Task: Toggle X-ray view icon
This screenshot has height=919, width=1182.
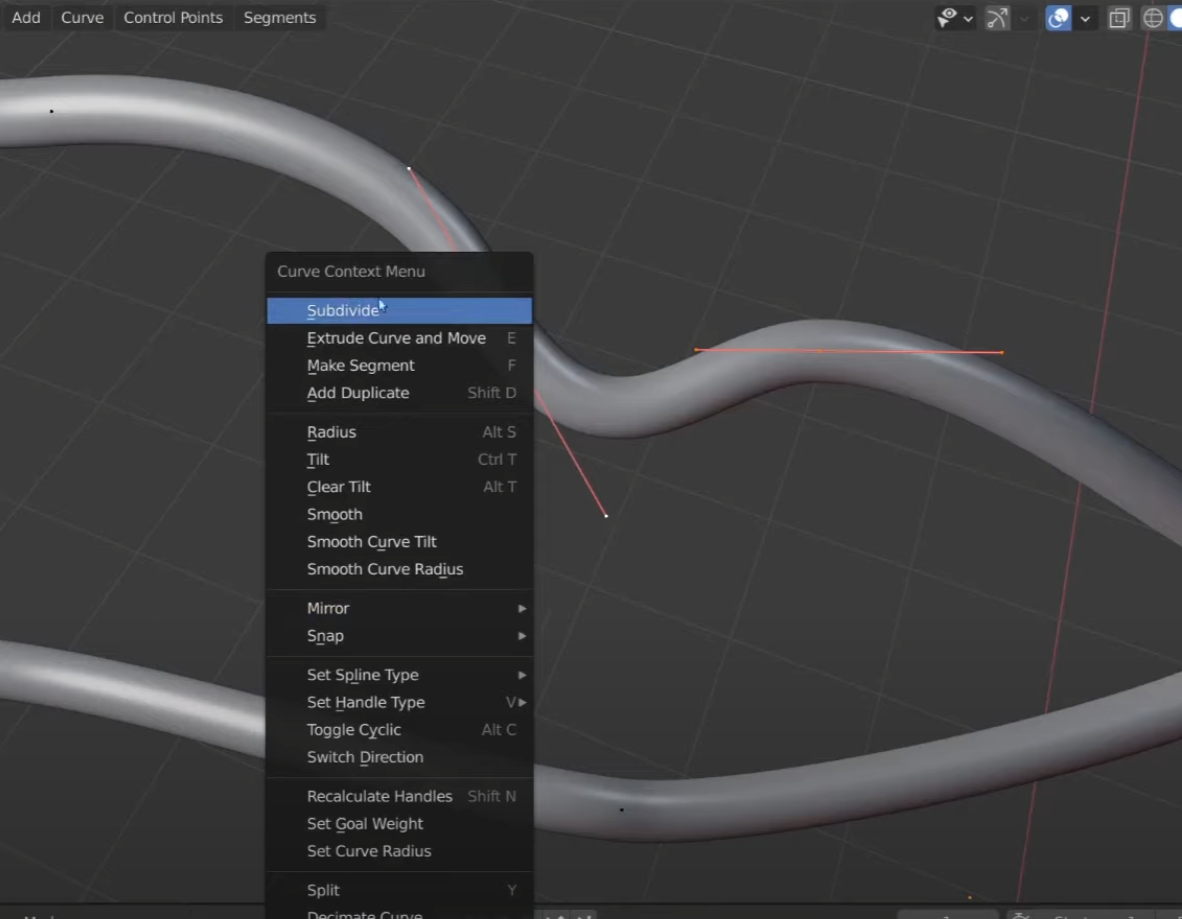Action: [x=1119, y=18]
